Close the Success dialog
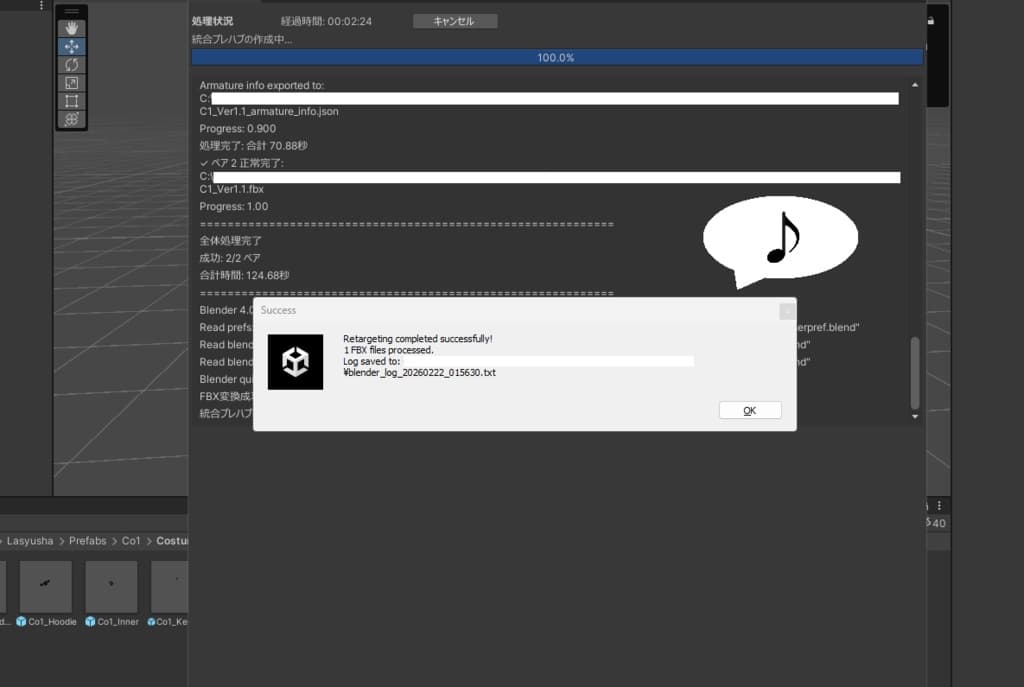The height and width of the screenshot is (687, 1024). tap(787, 311)
